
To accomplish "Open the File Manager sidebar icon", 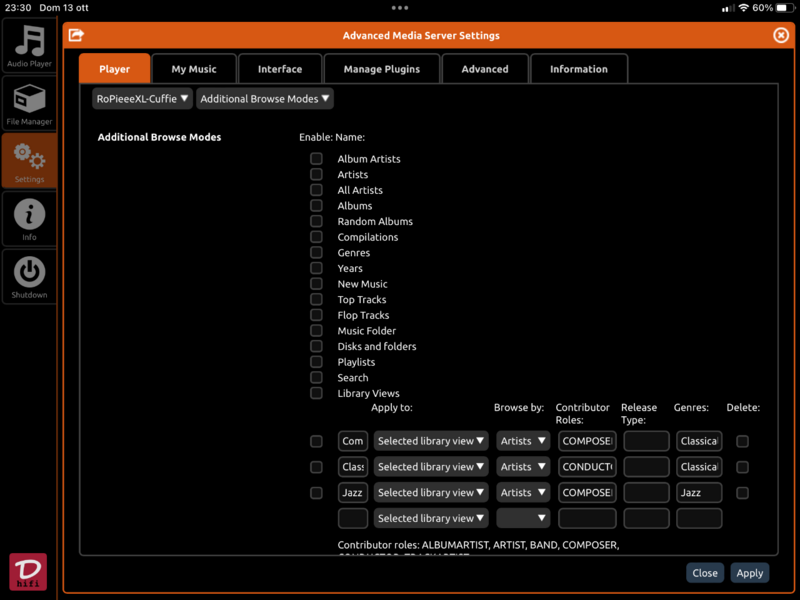I will point(29,104).
